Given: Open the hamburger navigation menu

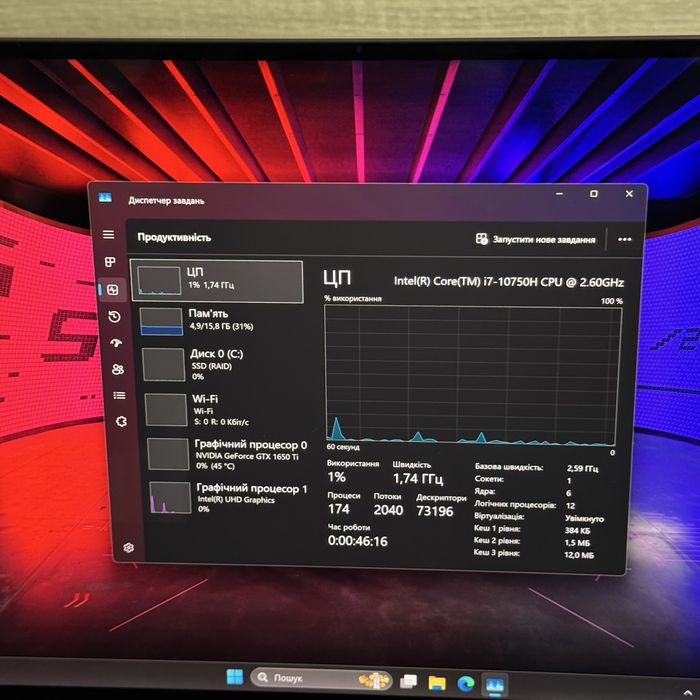Looking at the screenshot, I should (108, 234).
